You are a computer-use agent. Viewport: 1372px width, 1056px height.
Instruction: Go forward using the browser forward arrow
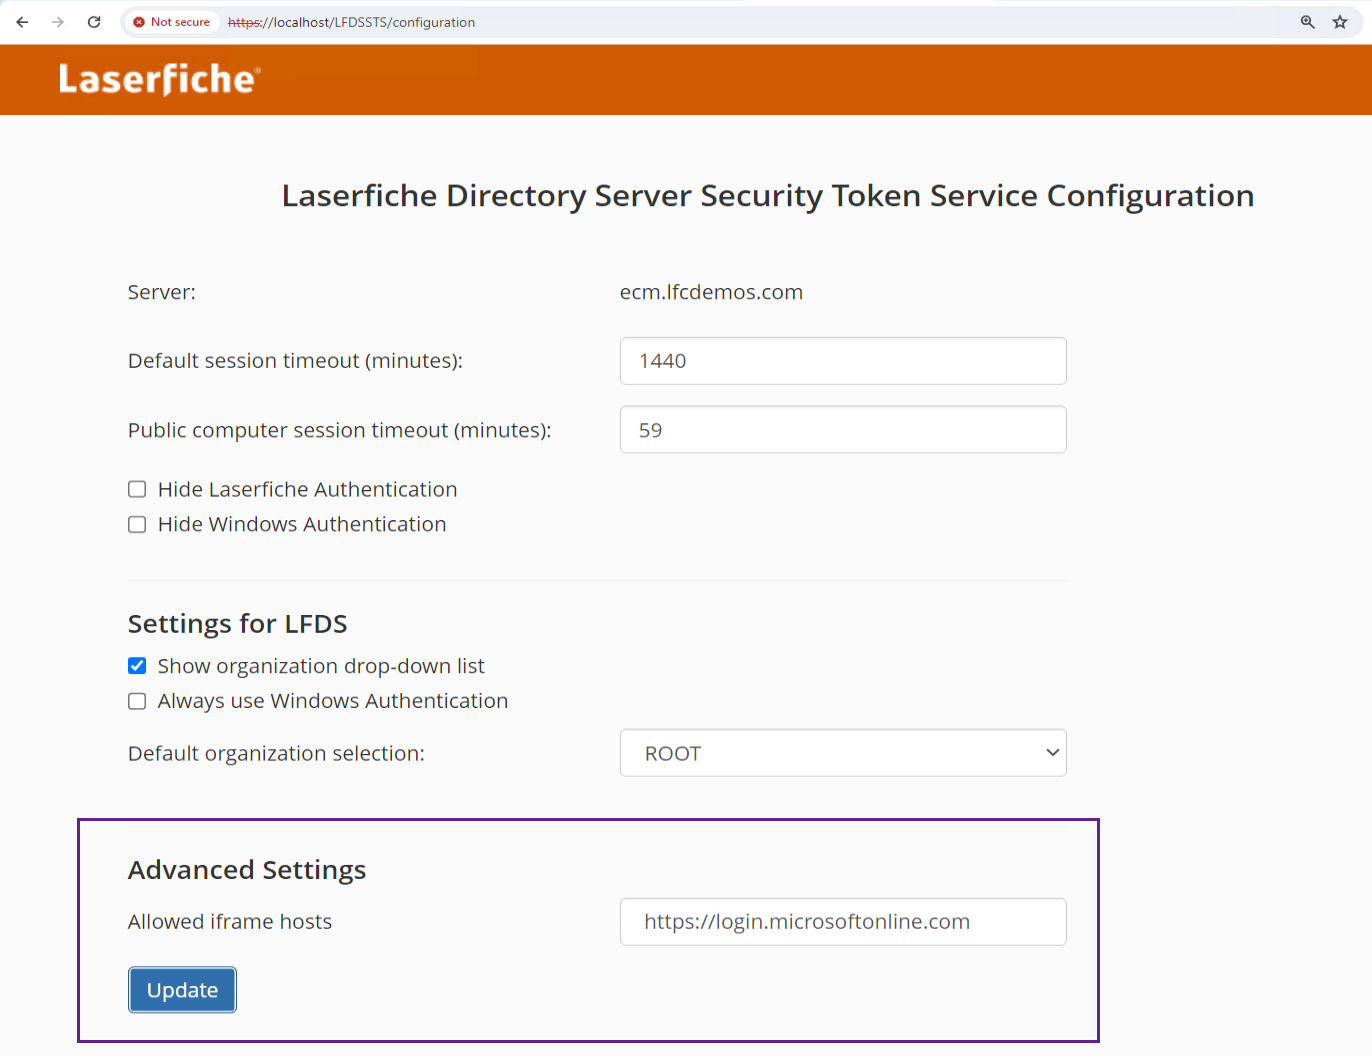58,22
